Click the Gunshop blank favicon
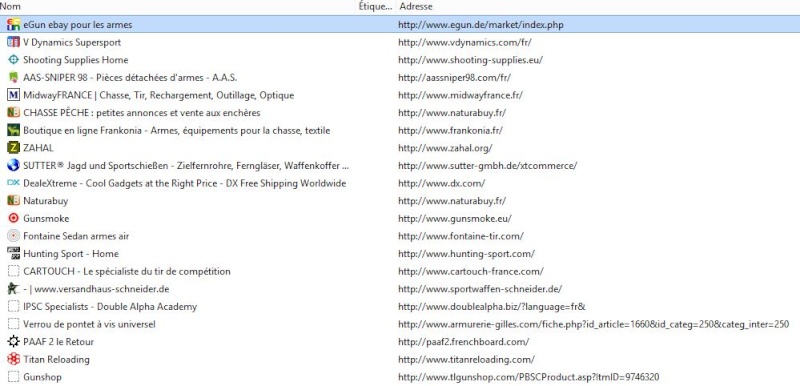The image size is (800, 386). pos(14,377)
